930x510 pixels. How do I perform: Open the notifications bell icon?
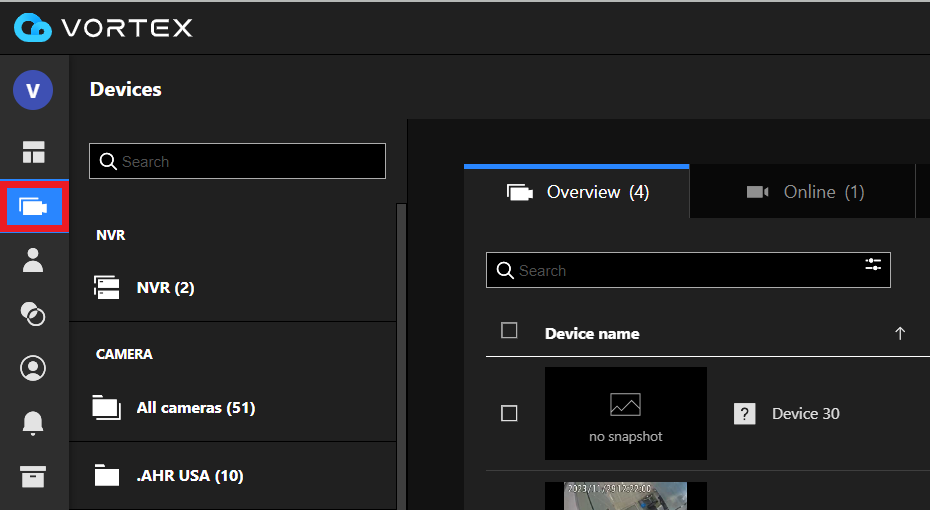click(x=34, y=423)
